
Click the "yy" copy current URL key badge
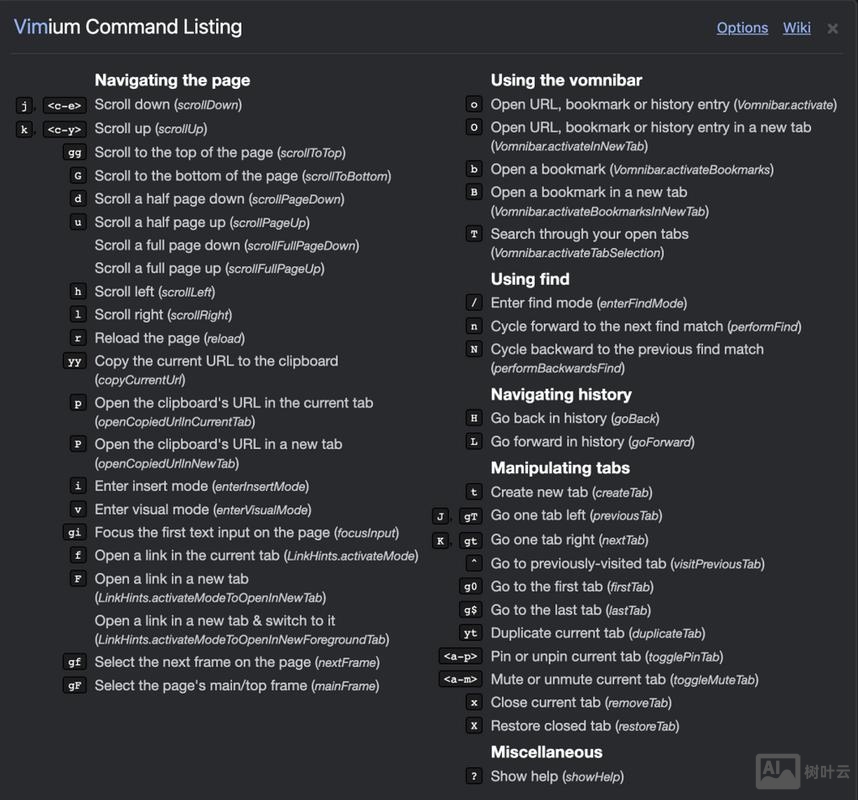coord(75,361)
